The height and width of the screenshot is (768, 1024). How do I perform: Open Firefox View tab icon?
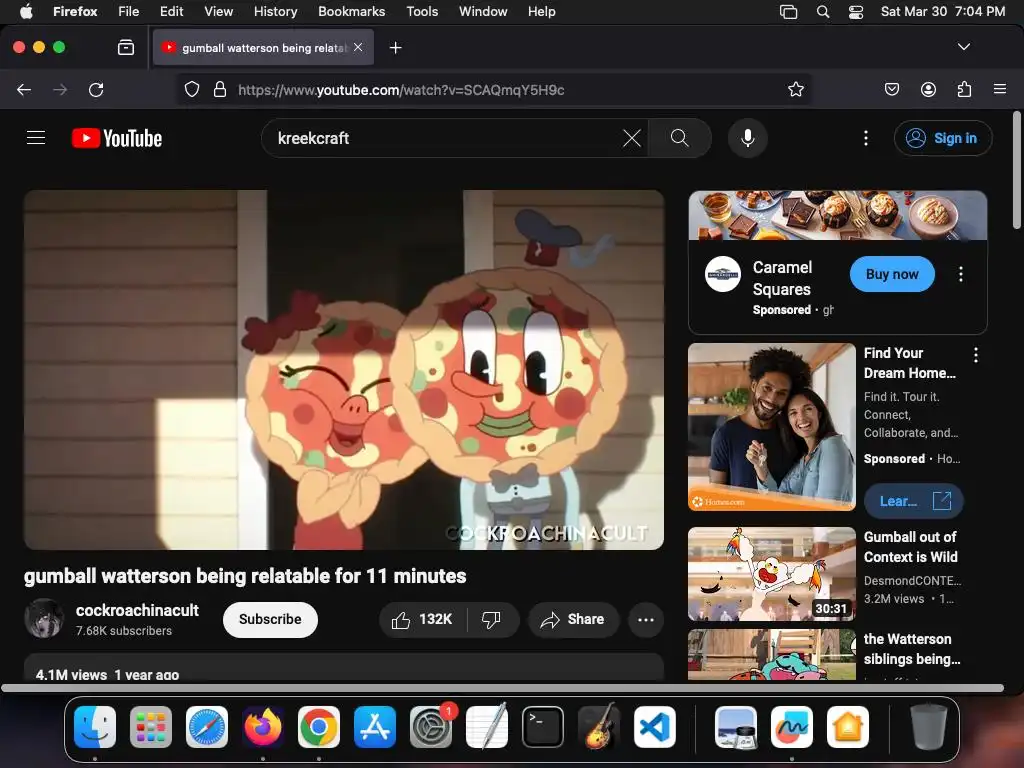126,47
